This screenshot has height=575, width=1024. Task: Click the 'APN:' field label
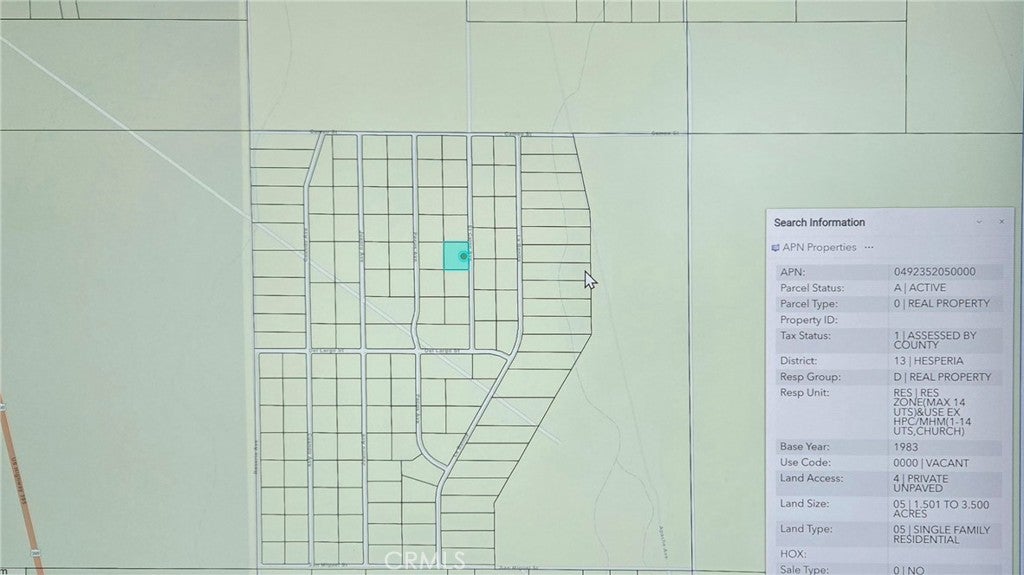792,272
